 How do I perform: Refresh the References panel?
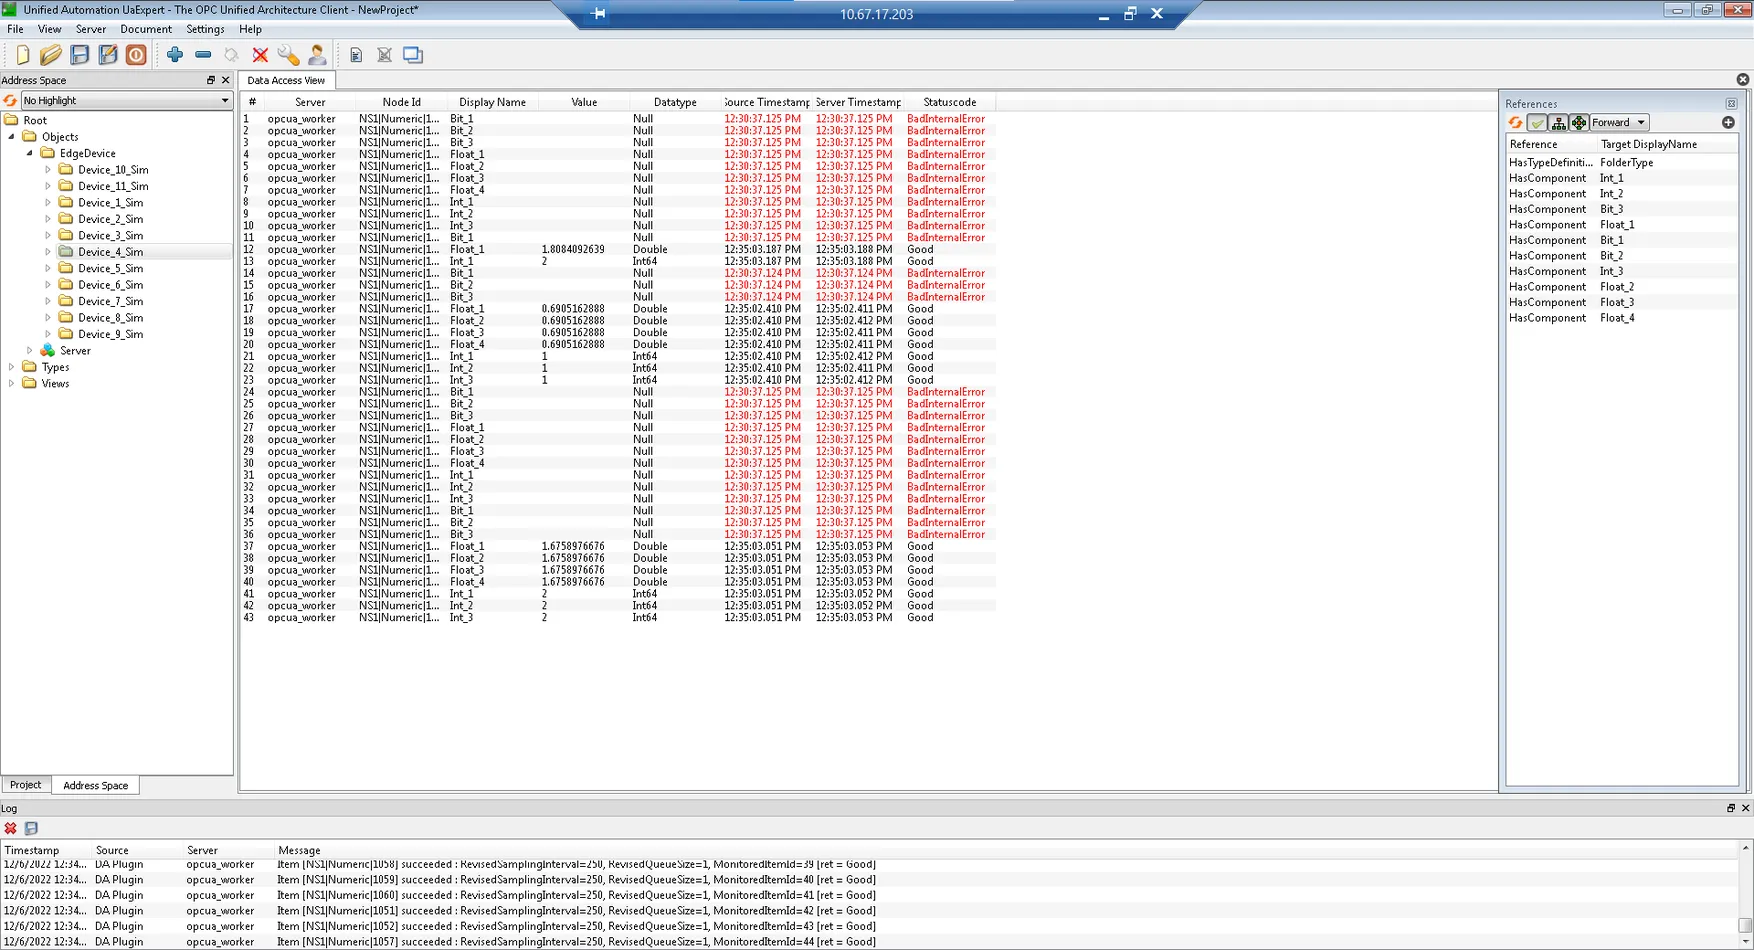pos(1516,122)
